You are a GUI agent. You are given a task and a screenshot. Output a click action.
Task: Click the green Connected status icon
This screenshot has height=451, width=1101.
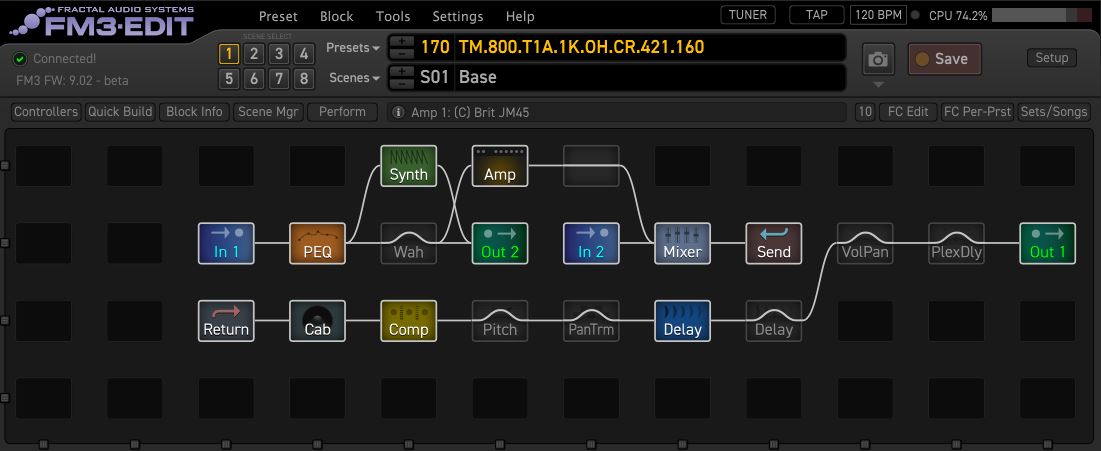(x=21, y=59)
